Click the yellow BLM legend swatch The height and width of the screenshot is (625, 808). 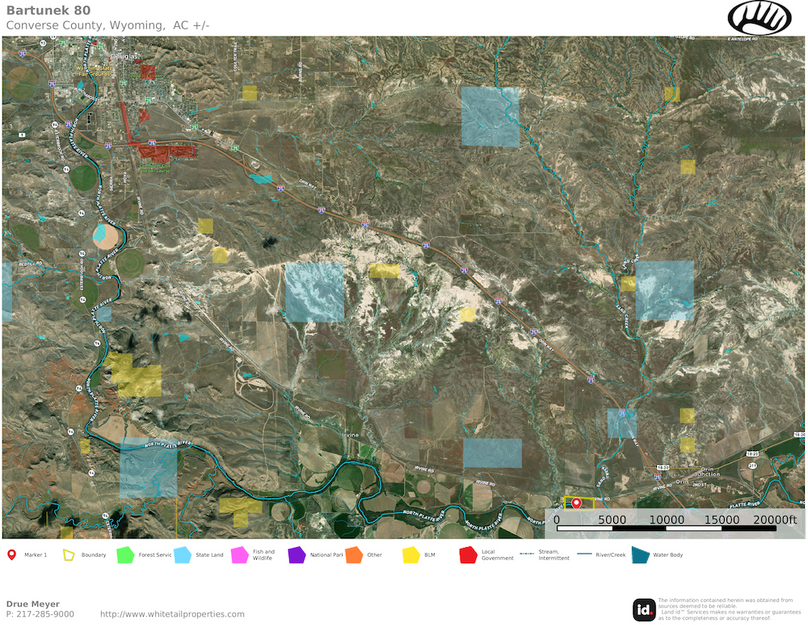pos(410,554)
